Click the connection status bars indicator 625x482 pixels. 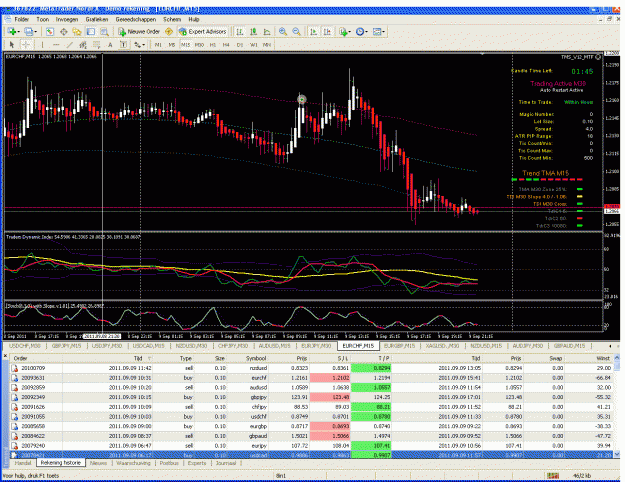(553, 476)
